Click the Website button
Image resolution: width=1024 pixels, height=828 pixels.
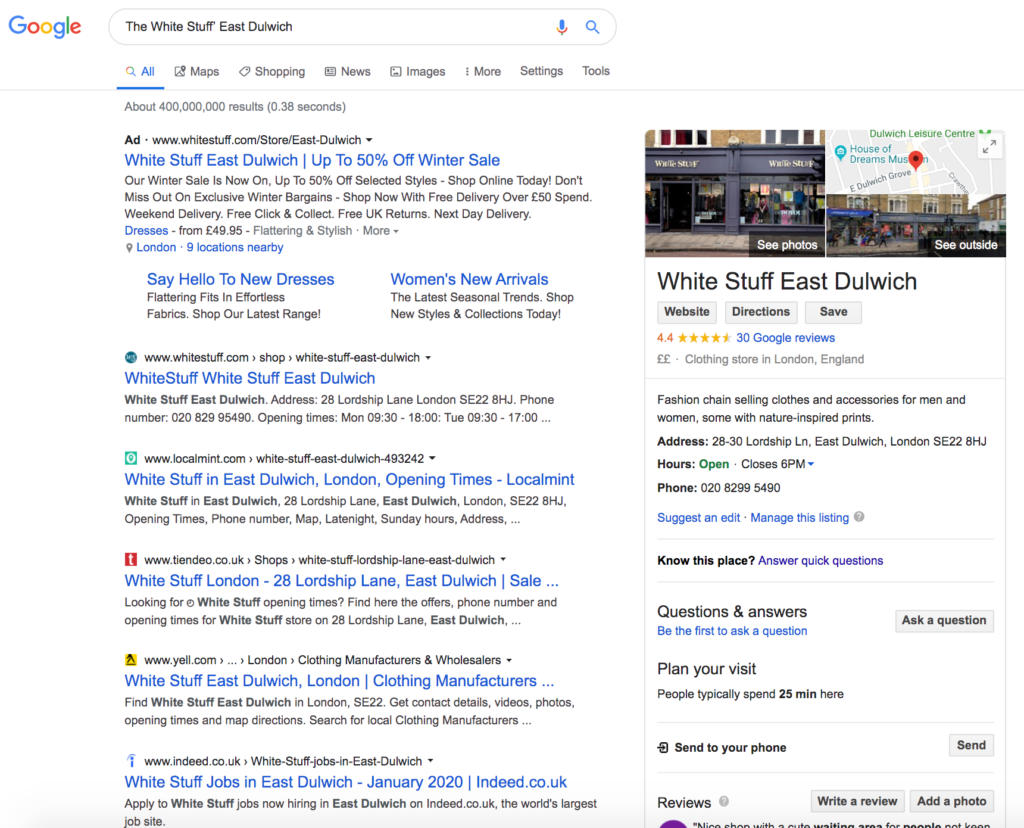[x=686, y=312]
